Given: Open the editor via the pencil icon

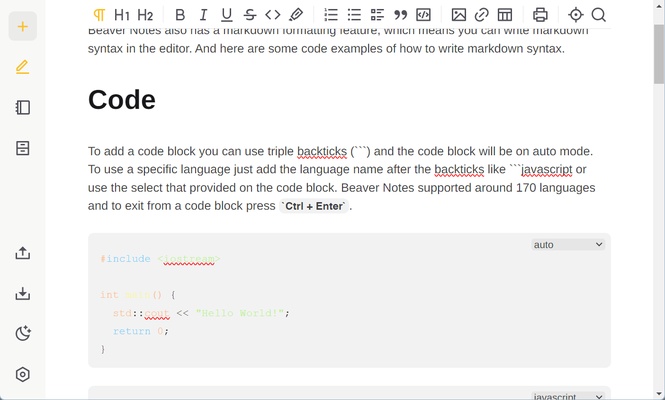Looking at the screenshot, I should click(x=22, y=67).
